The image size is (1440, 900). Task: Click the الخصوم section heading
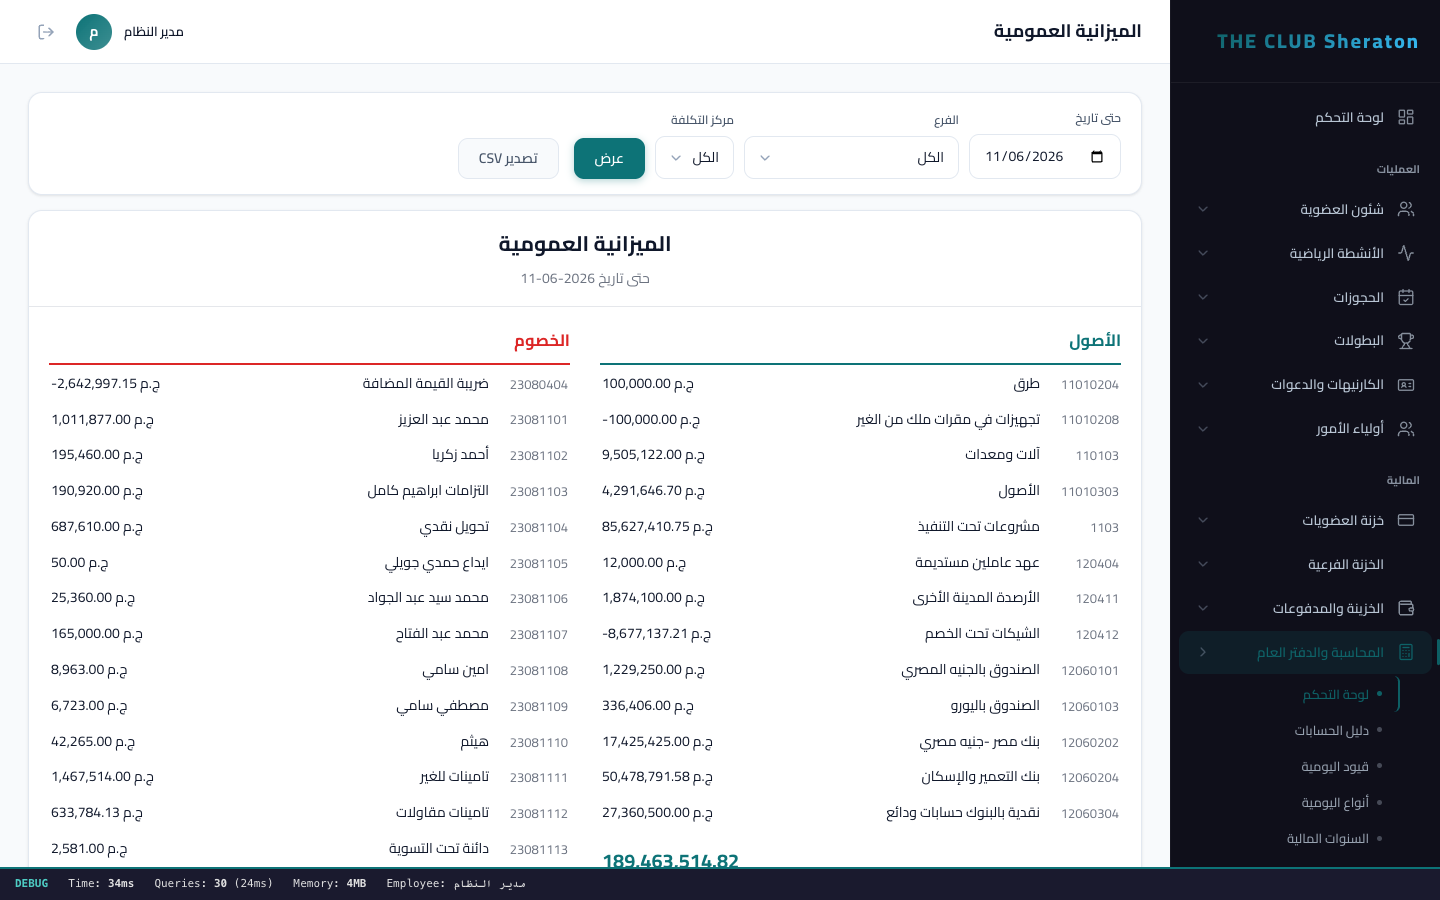click(542, 341)
